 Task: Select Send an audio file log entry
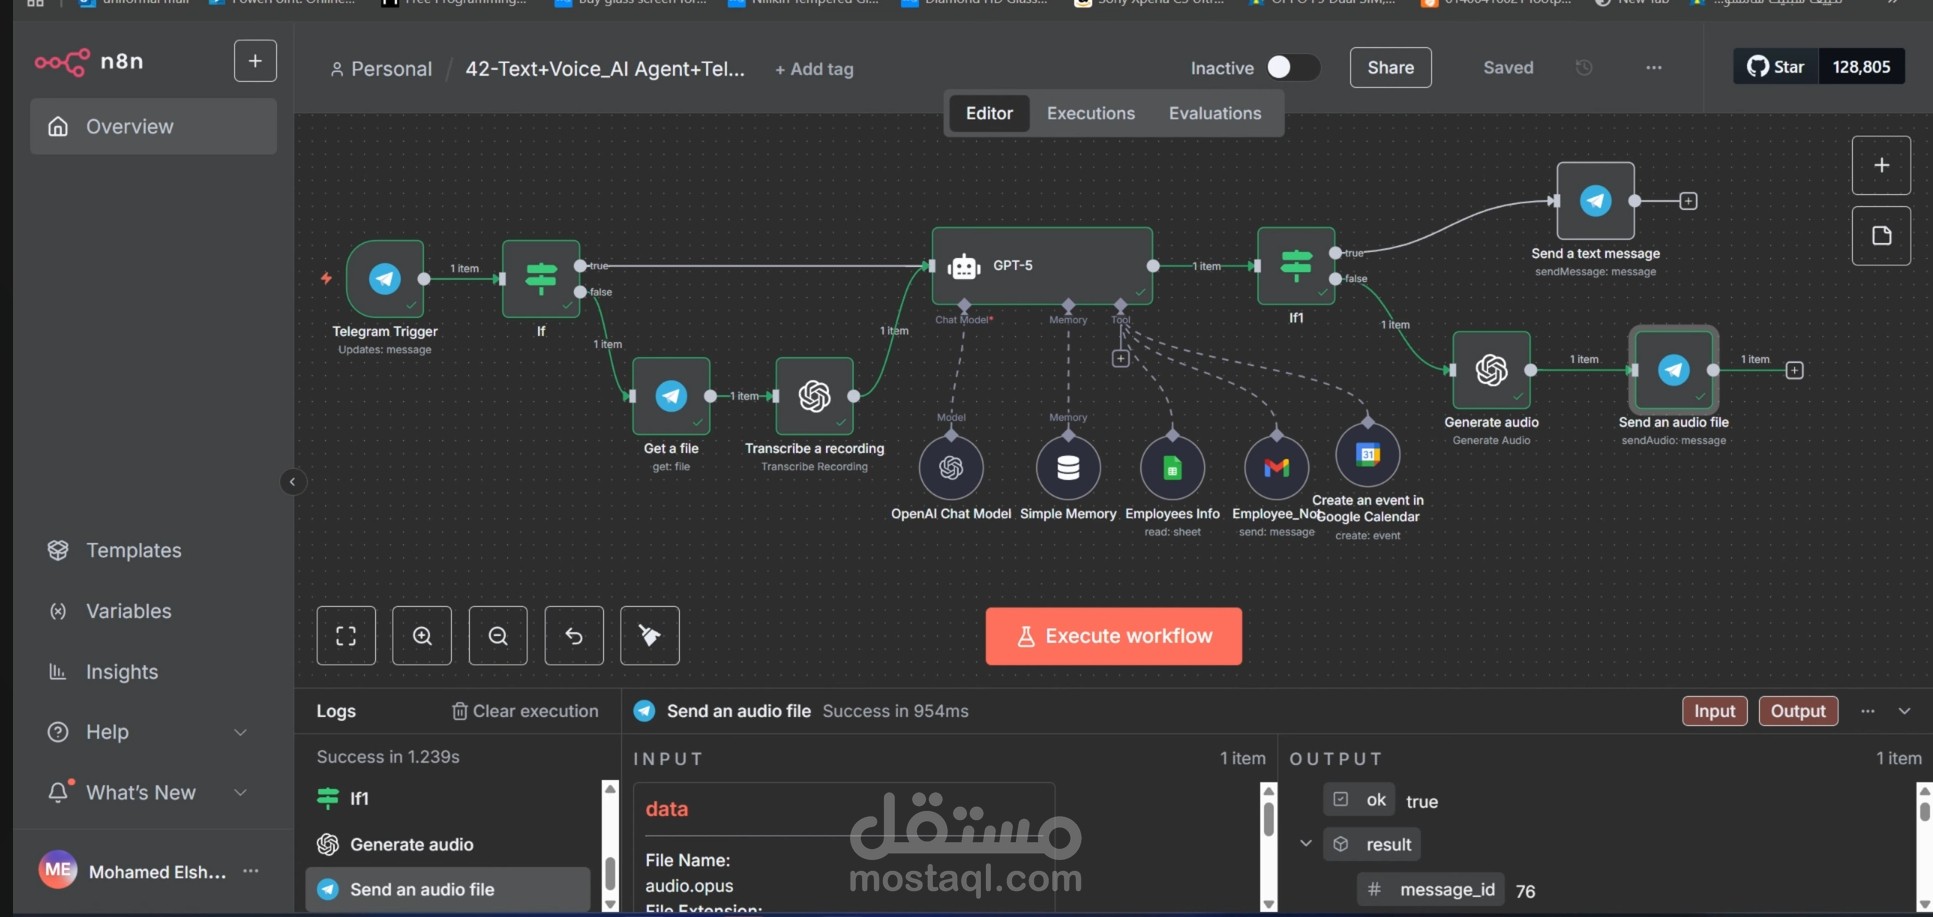[x=447, y=889]
